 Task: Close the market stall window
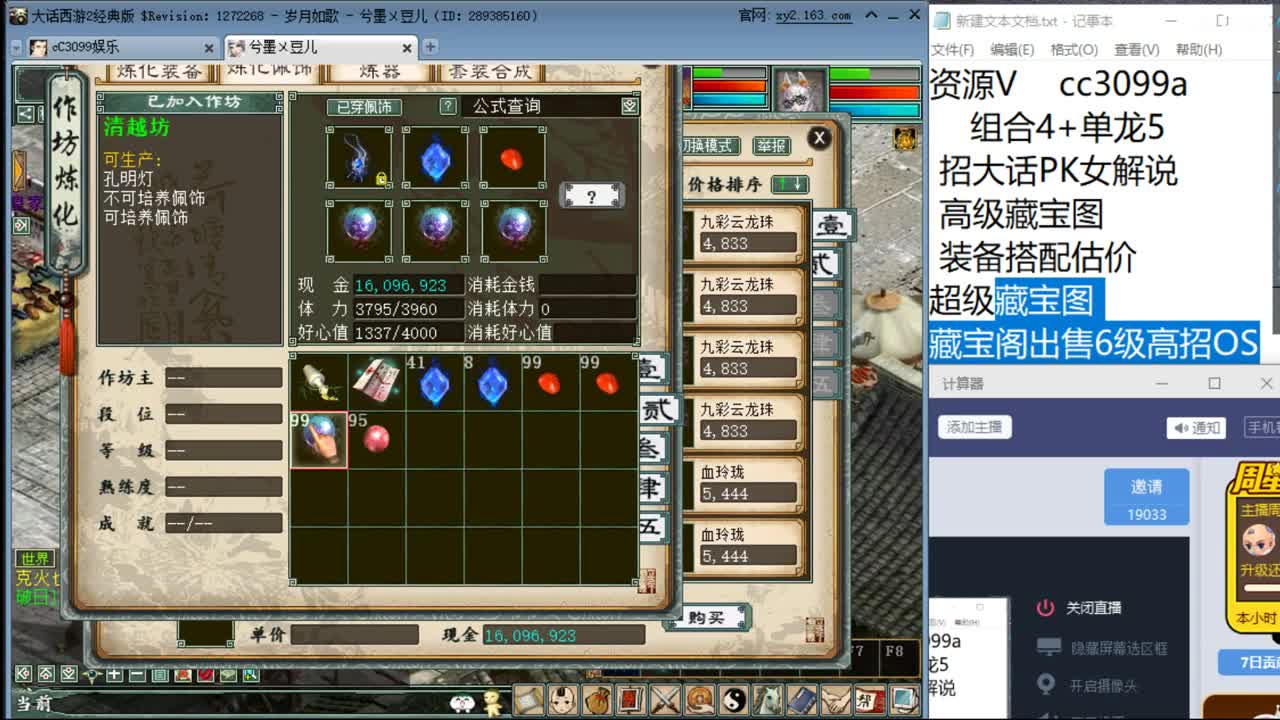(819, 138)
